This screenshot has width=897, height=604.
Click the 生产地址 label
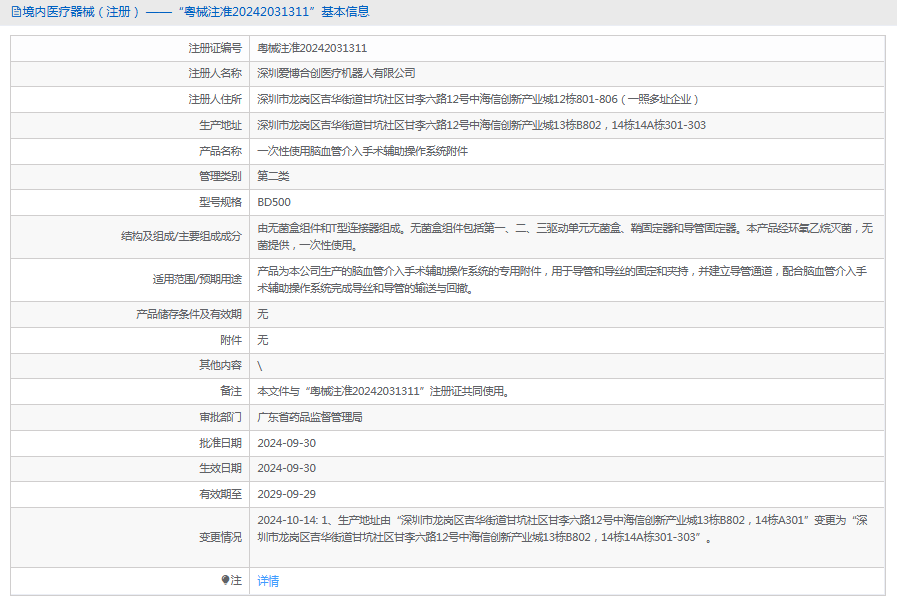[220, 125]
